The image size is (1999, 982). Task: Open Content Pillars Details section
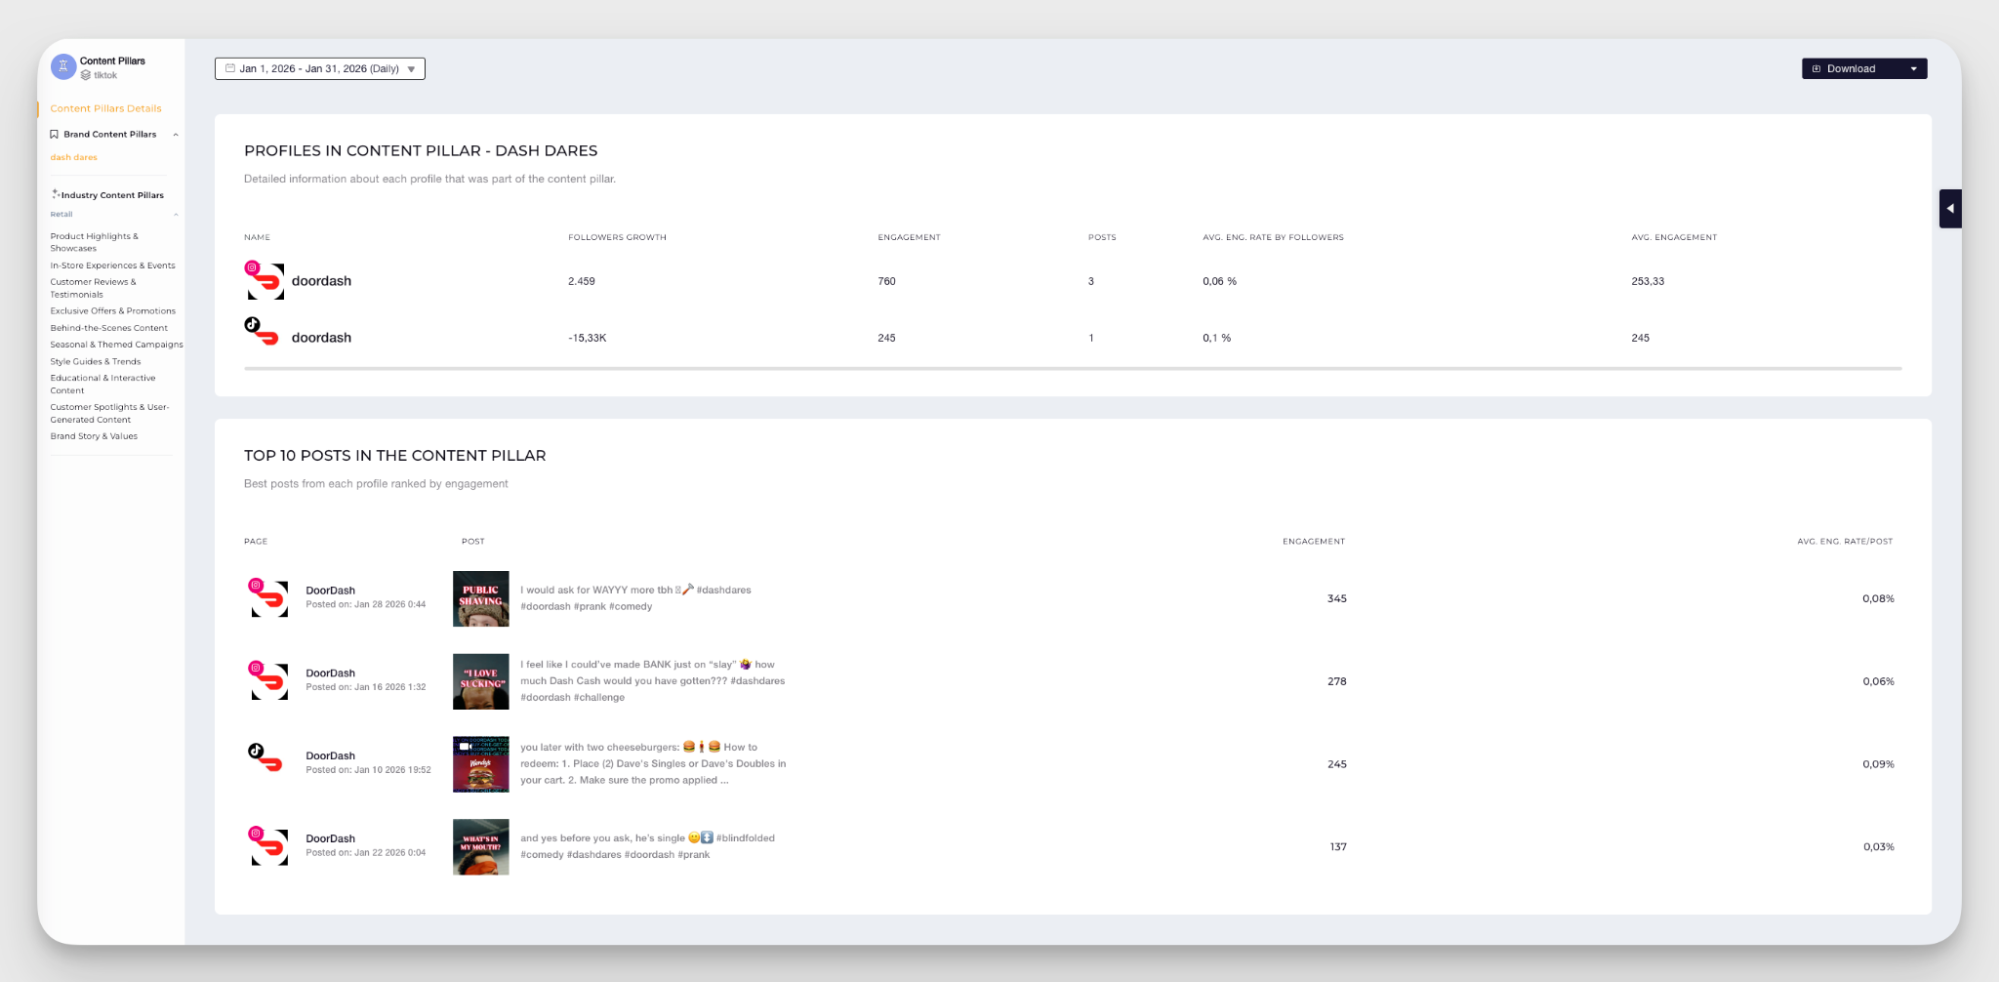pos(105,108)
